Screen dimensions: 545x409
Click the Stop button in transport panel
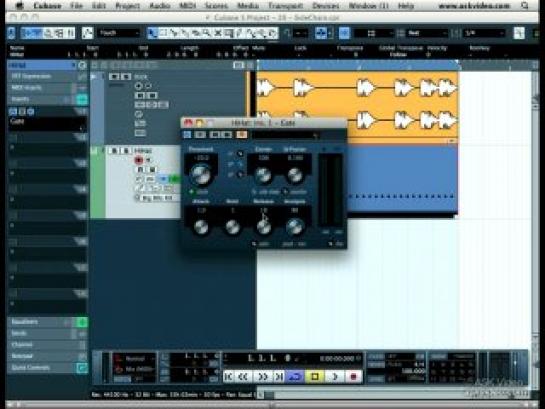pyautogui.click(x=315, y=377)
